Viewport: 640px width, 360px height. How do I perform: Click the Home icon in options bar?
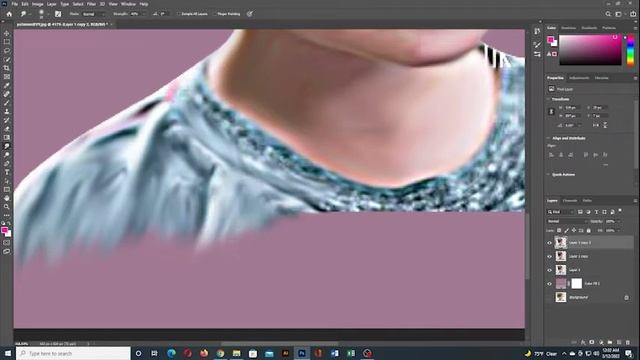tap(9, 14)
